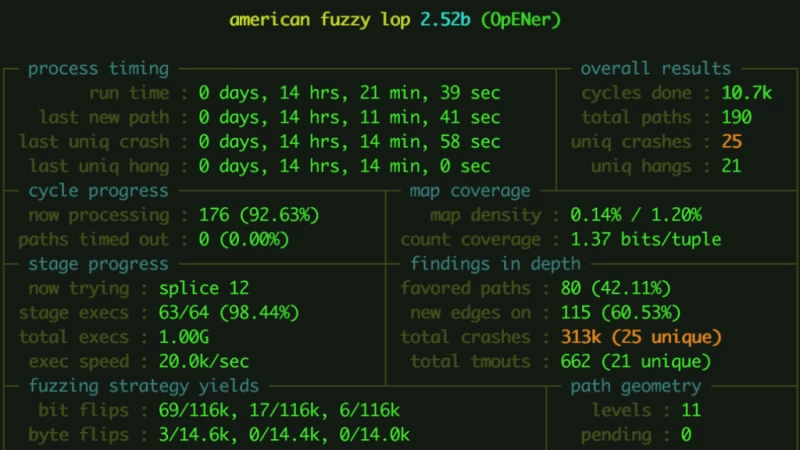Click the 'map coverage' section header
800x450 pixels.
[x=470, y=191]
